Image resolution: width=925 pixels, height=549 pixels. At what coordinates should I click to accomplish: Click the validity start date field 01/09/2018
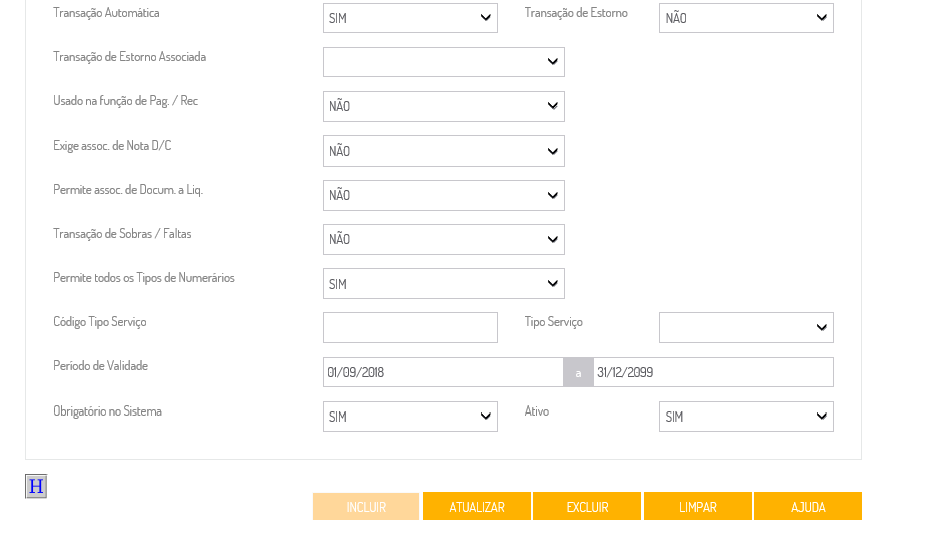(443, 372)
